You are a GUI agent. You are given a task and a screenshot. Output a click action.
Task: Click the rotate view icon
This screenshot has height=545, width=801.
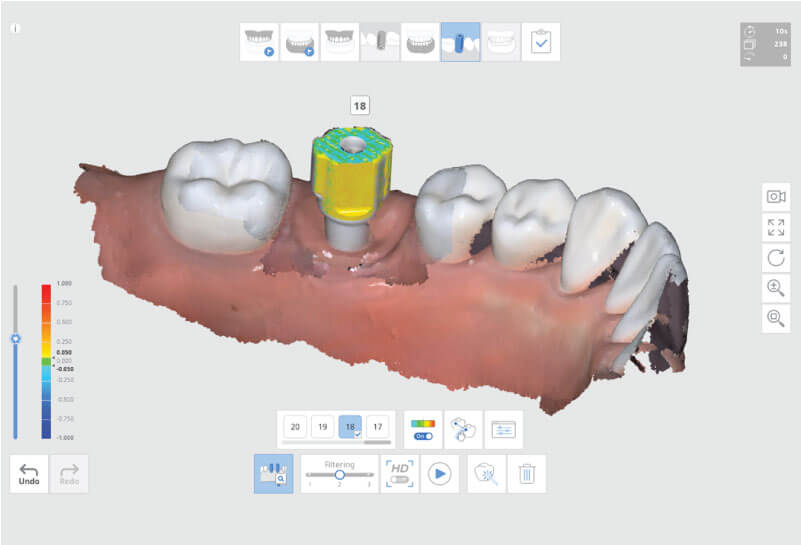click(x=776, y=257)
